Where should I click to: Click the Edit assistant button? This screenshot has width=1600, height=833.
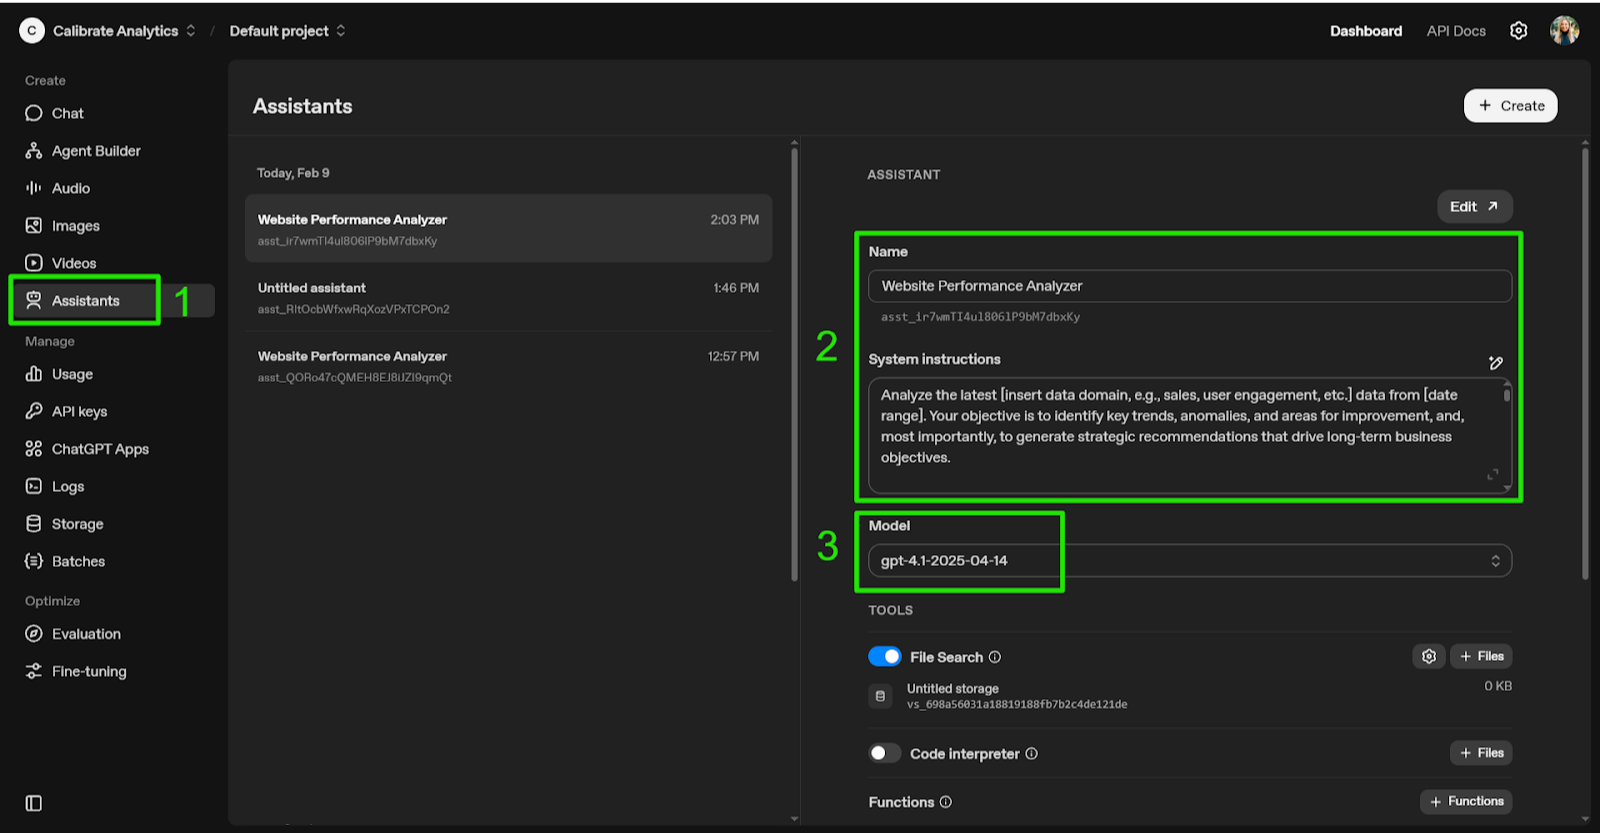pos(1474,206)
